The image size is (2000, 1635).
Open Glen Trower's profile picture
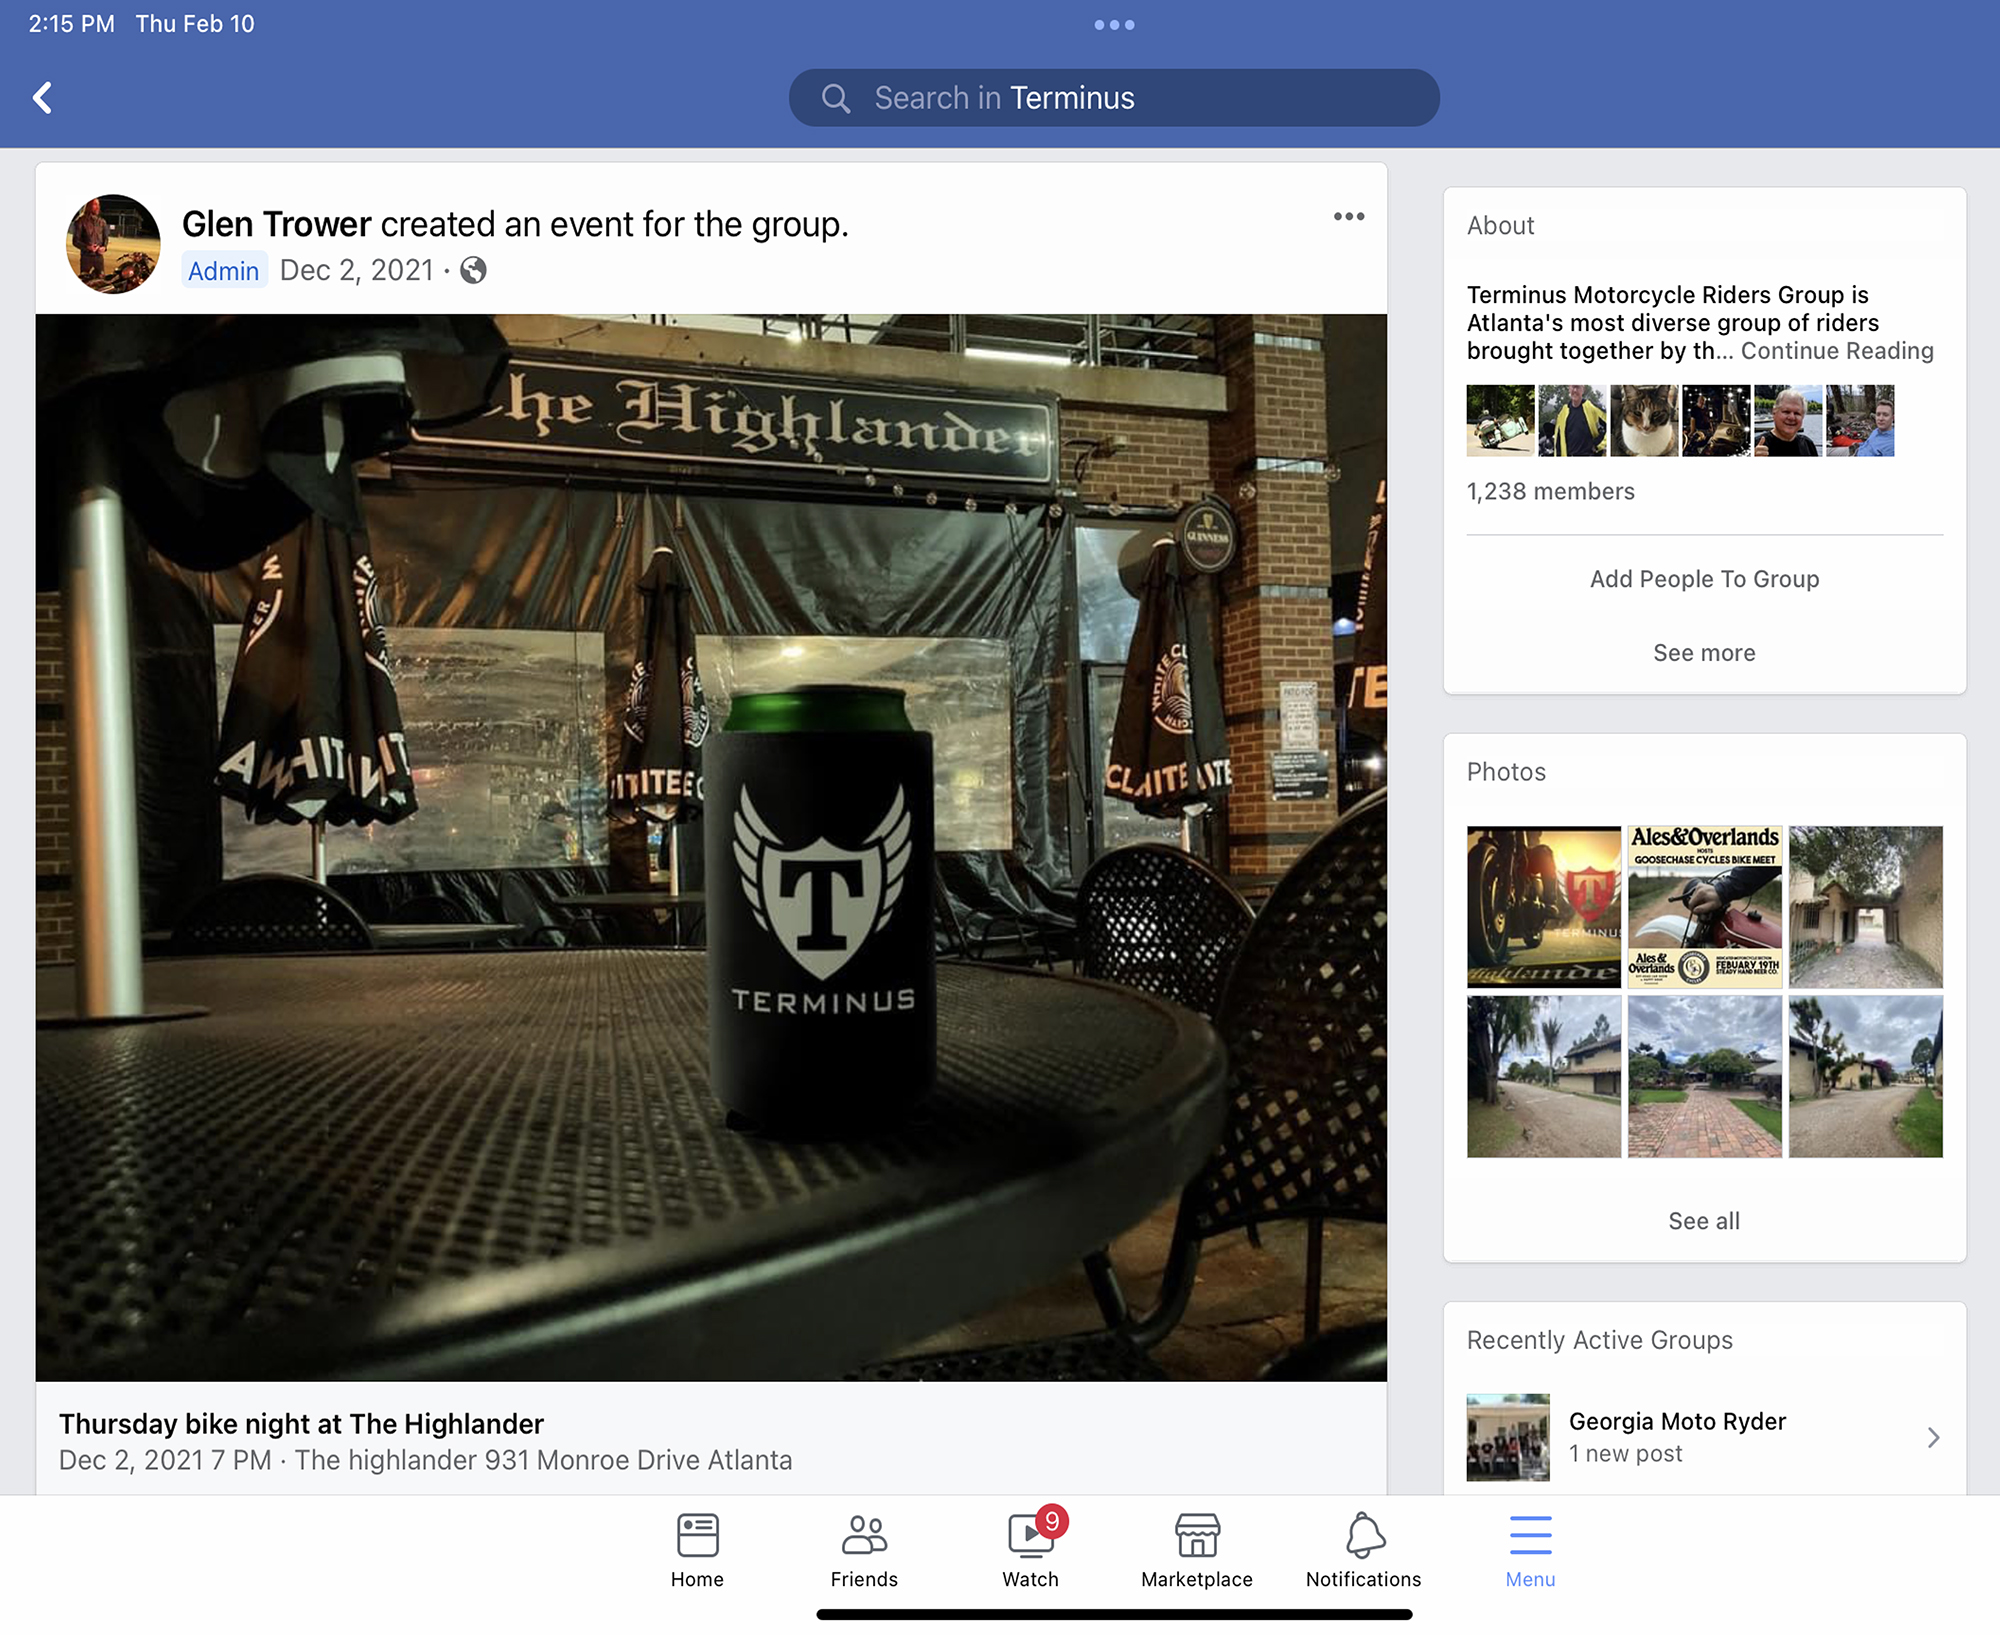click(x=113, y=243)
